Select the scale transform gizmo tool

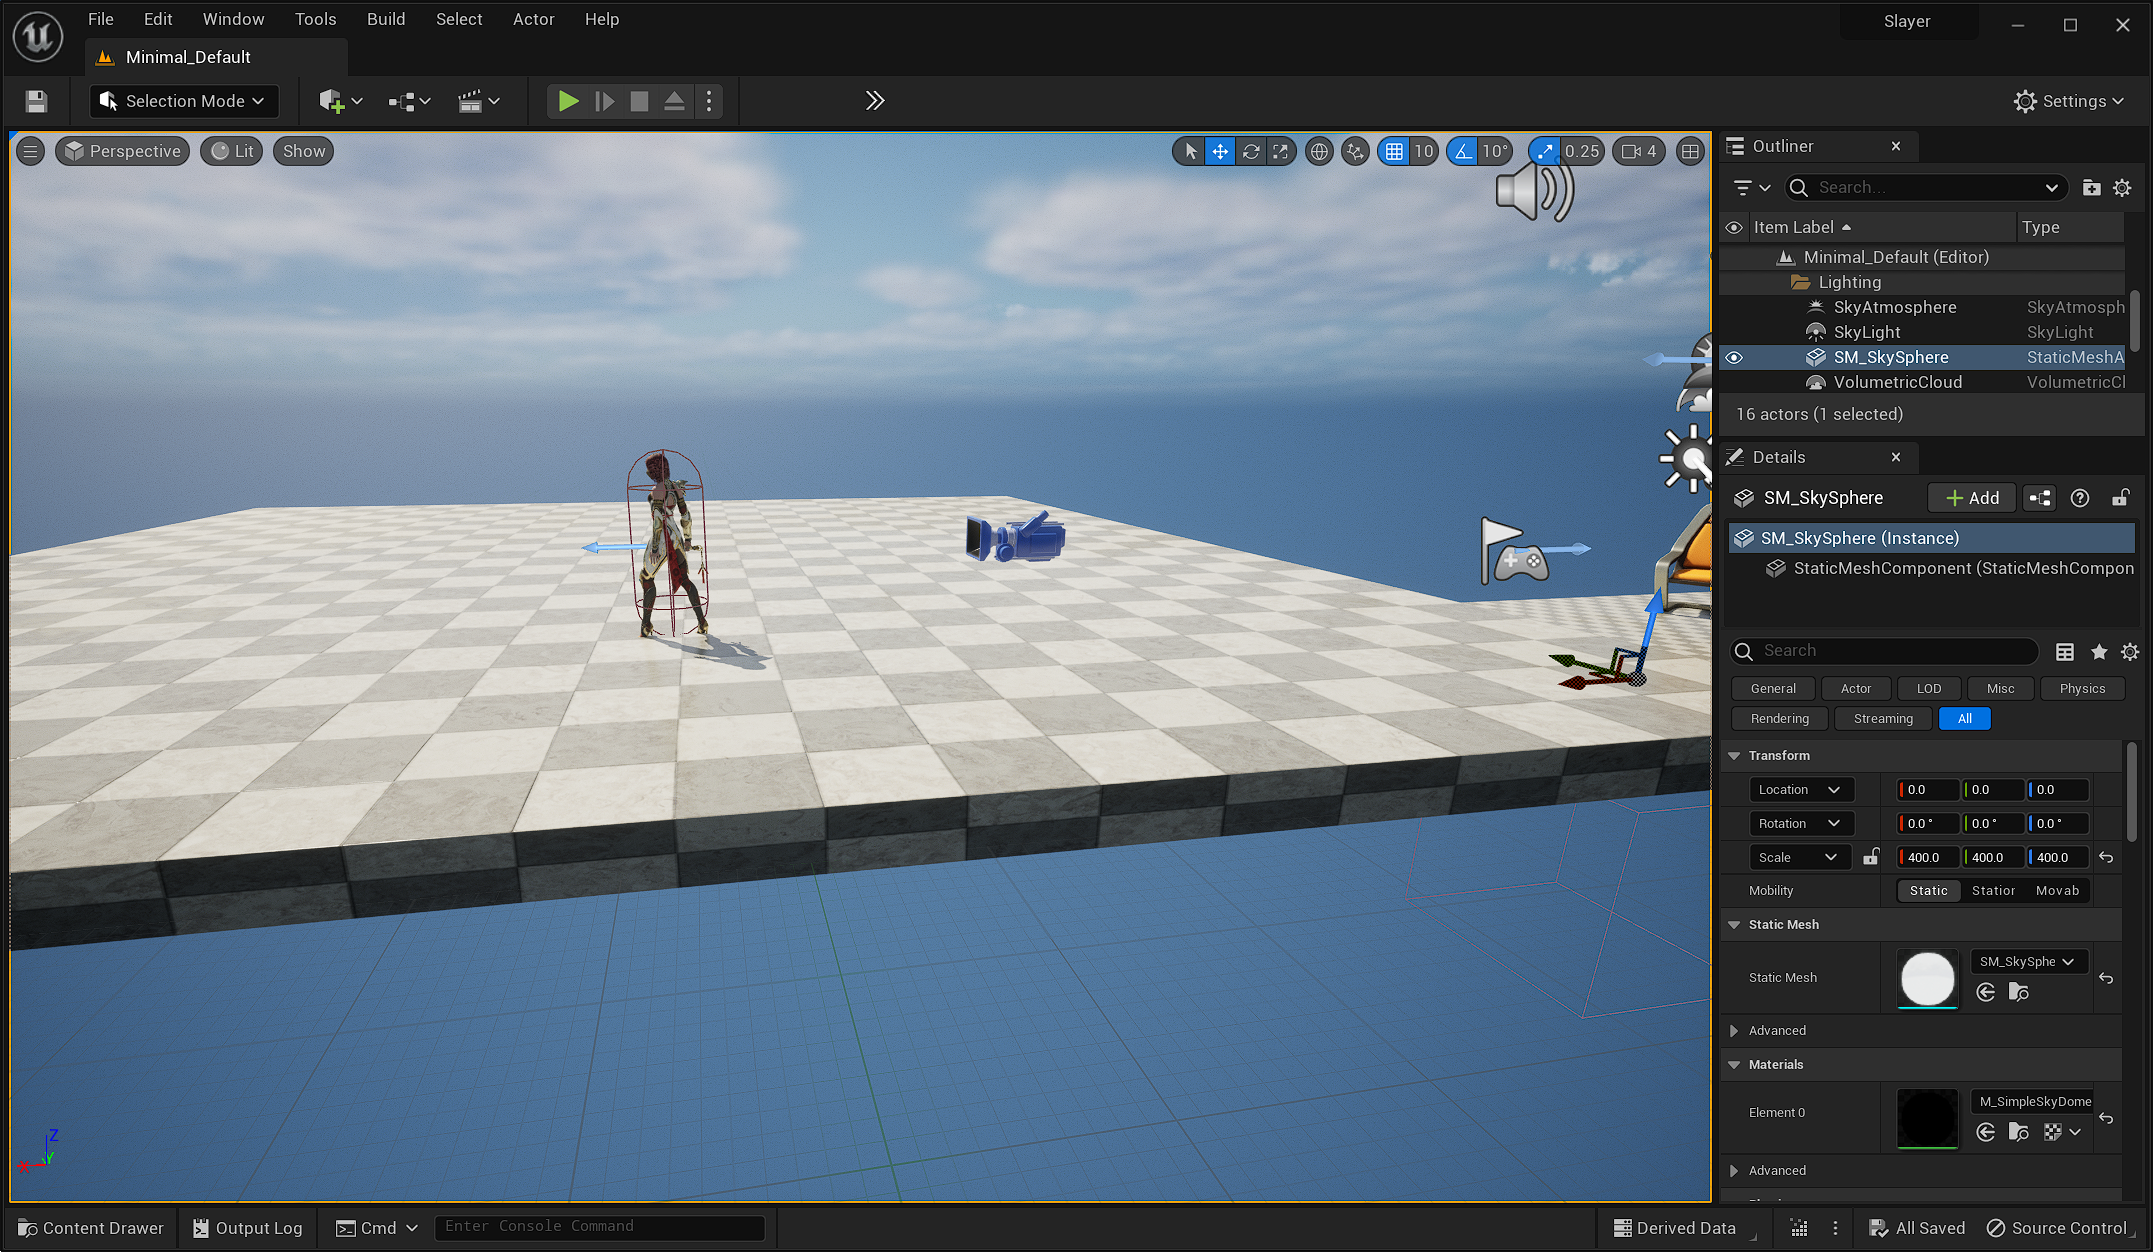point(1280,151)
